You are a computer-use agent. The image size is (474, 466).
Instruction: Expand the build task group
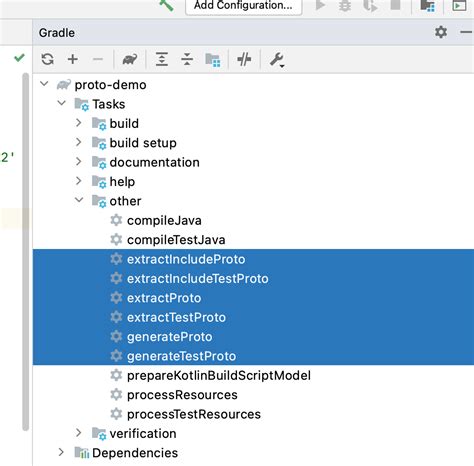[79, 123]
